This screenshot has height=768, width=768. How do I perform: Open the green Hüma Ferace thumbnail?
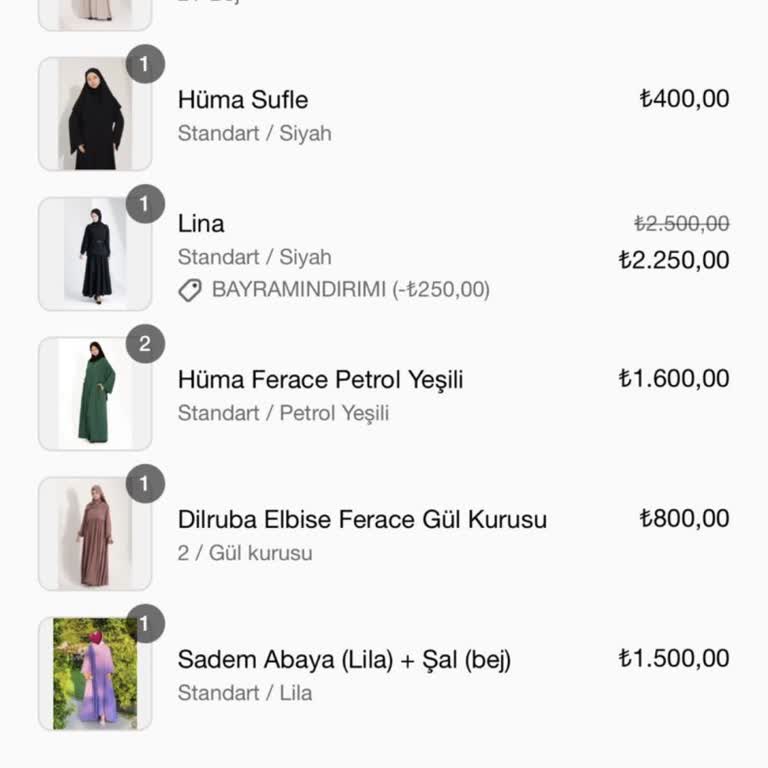tap(95, 394)
